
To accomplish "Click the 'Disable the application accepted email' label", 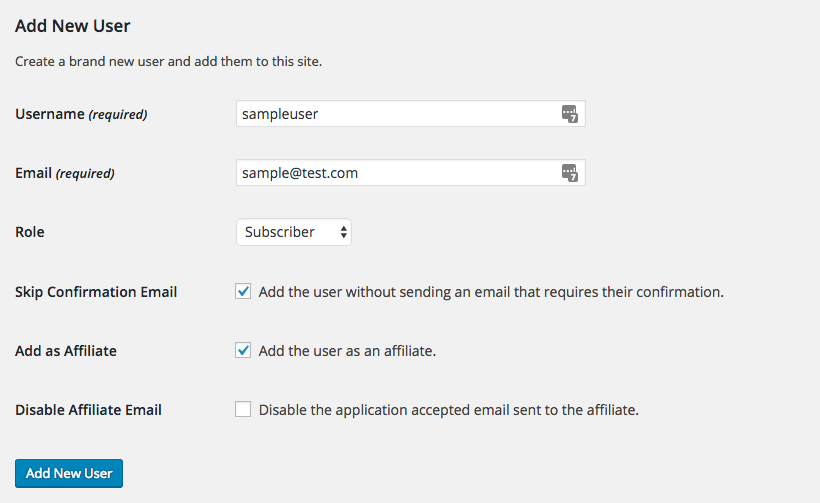I will point(448,409).
